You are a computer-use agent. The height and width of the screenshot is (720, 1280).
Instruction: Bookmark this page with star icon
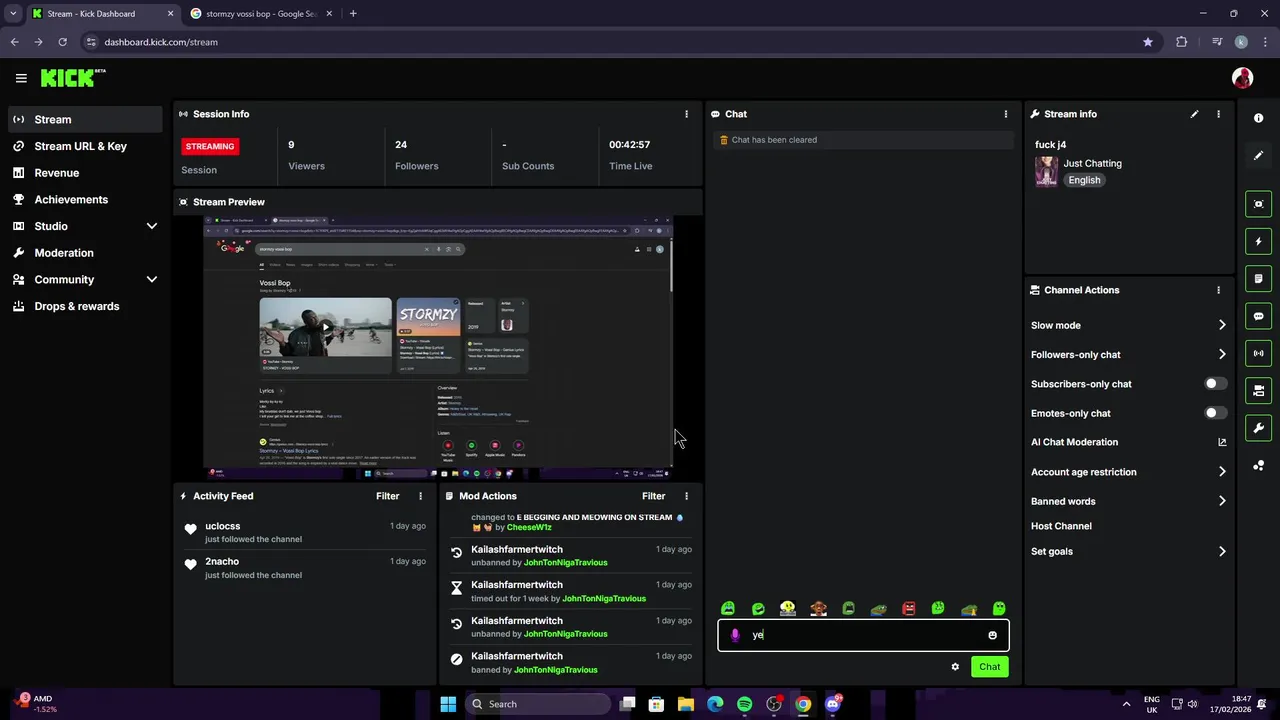pos(1148,42)
